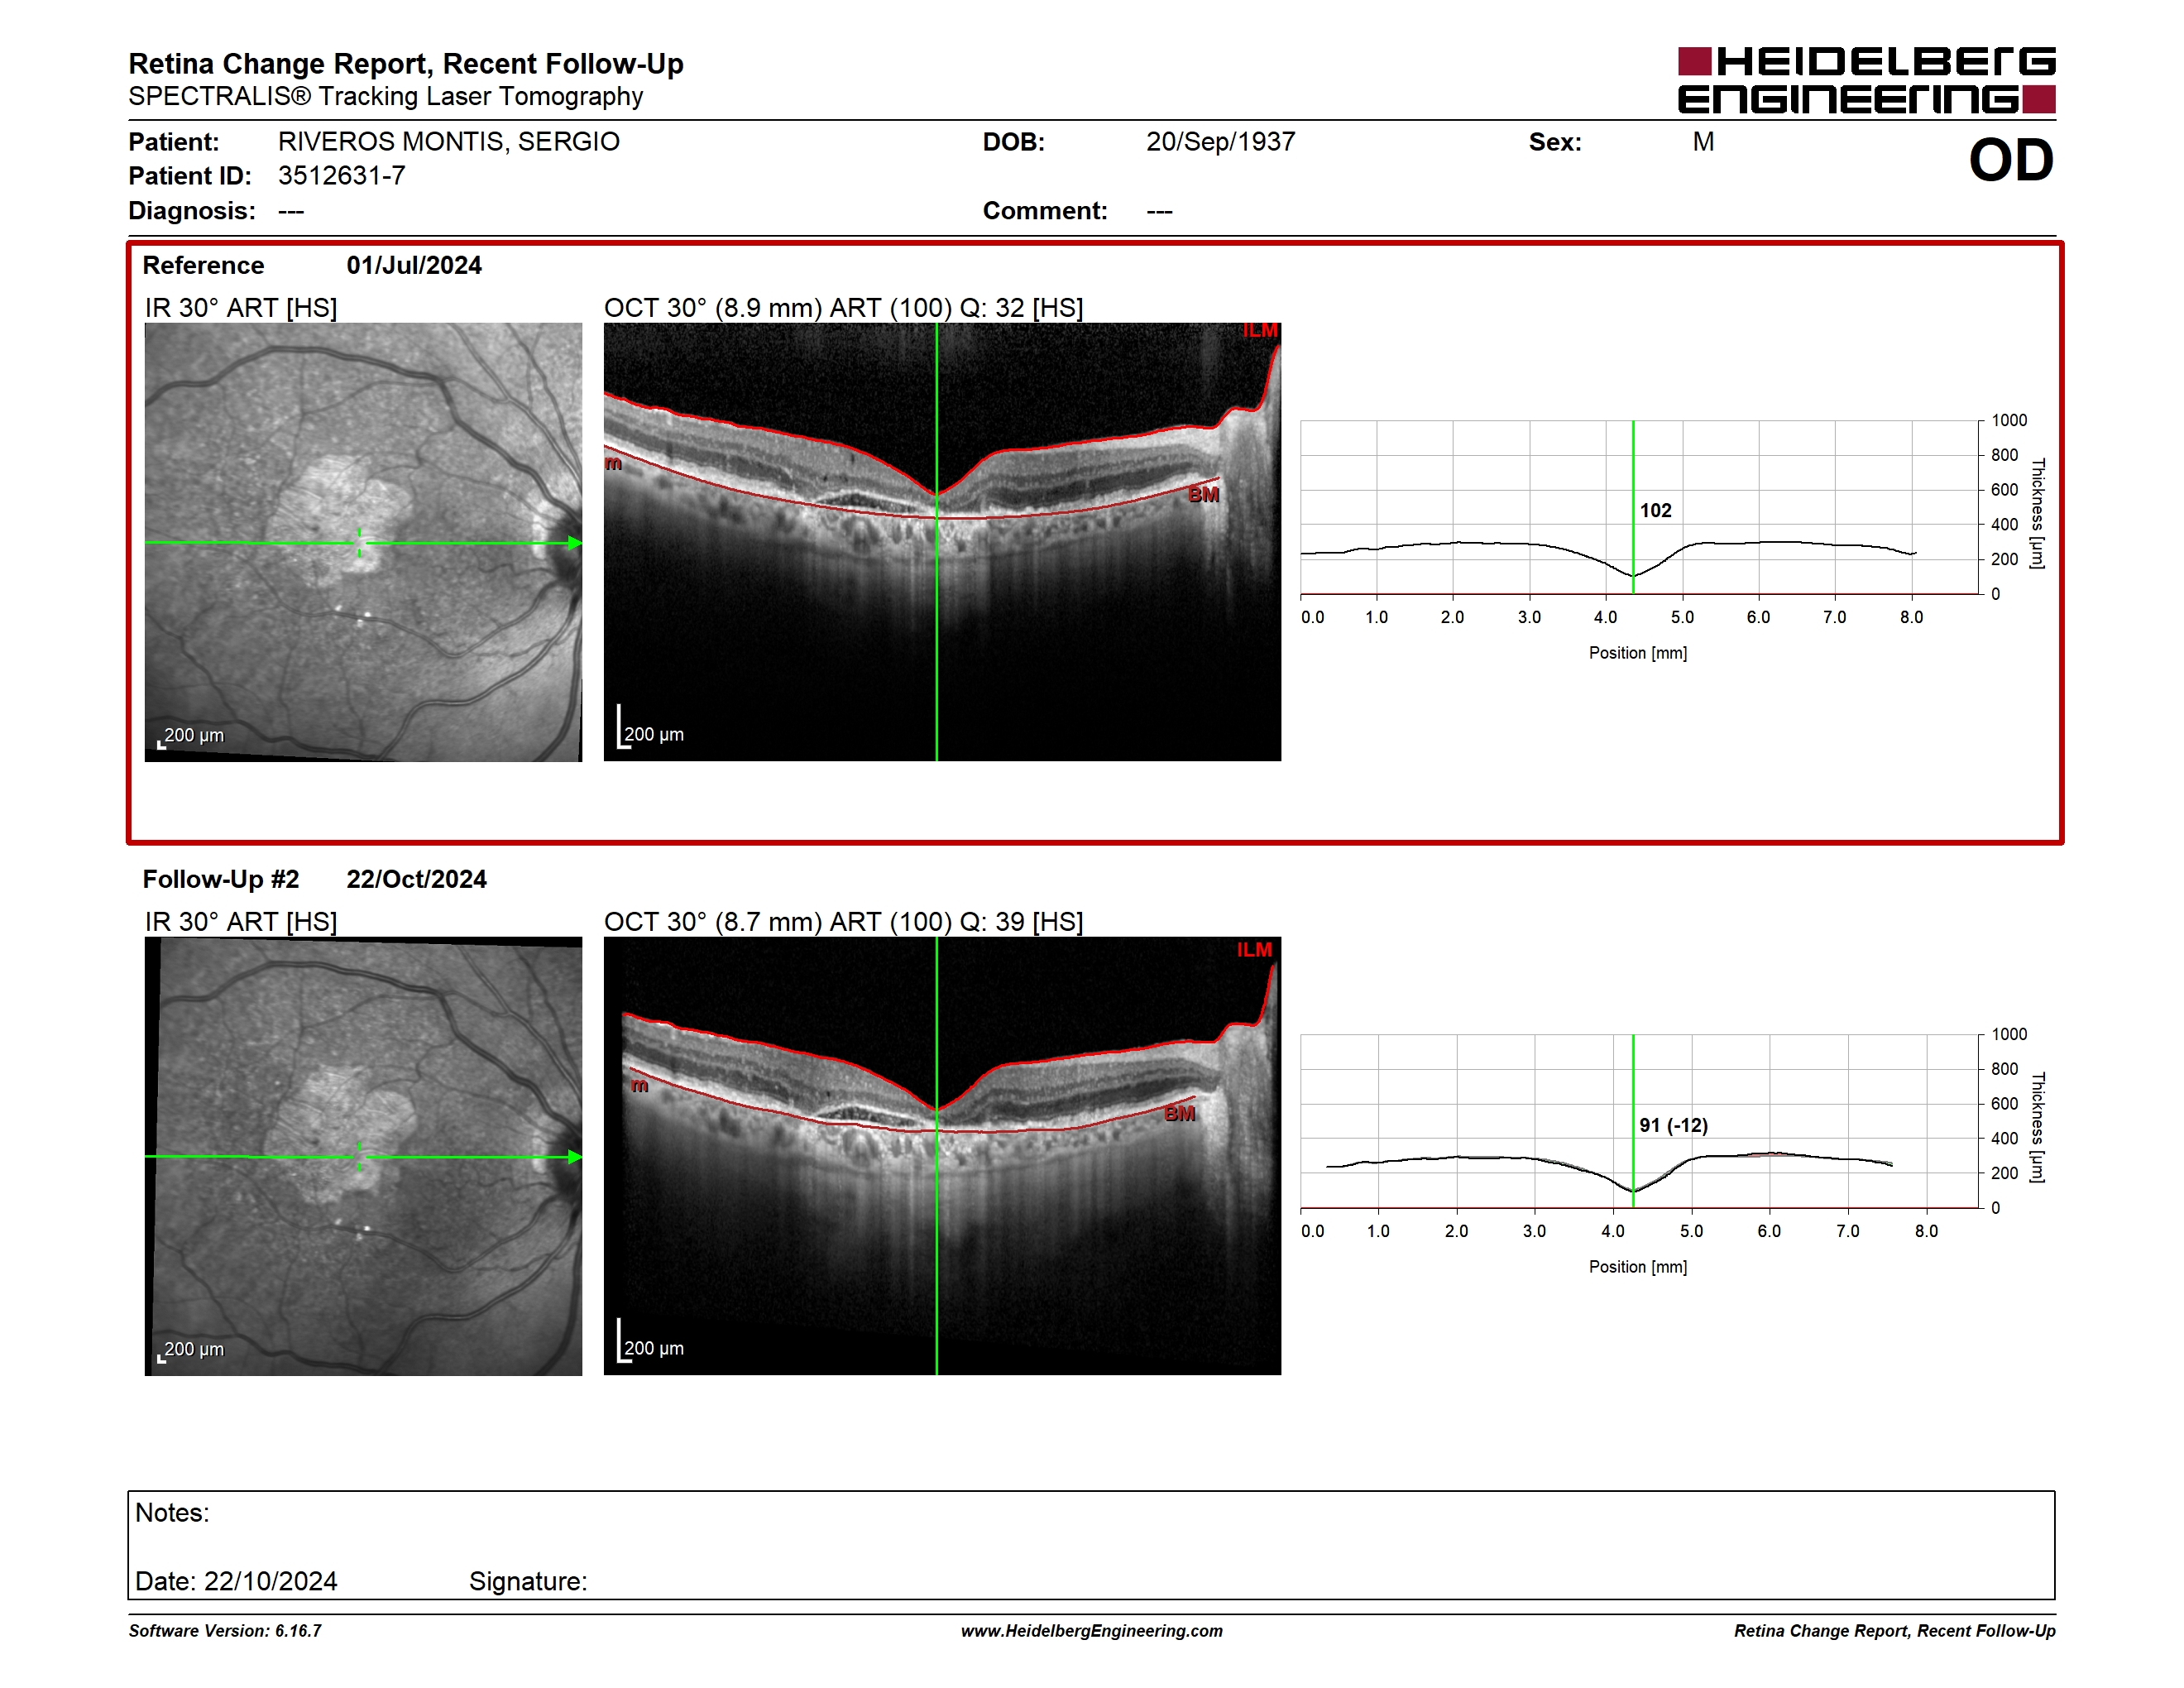Viewport: 2184px width, 1688px height.
Task: Click the green scan arrow tip in Reference IR
Action: 575,543
